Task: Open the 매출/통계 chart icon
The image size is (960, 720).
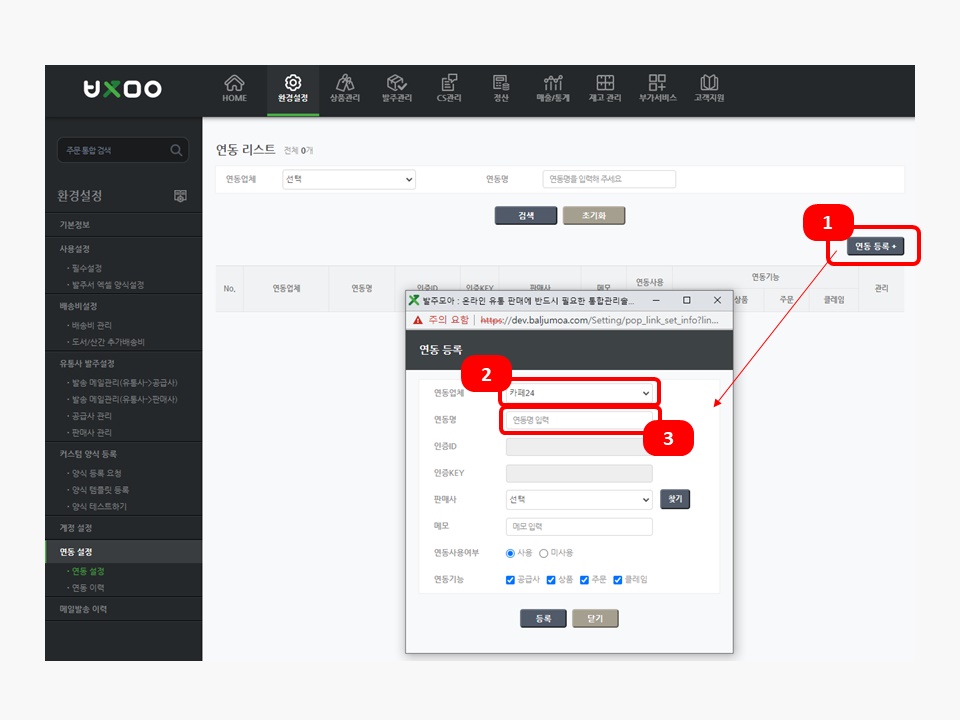Action: [552, 83]
